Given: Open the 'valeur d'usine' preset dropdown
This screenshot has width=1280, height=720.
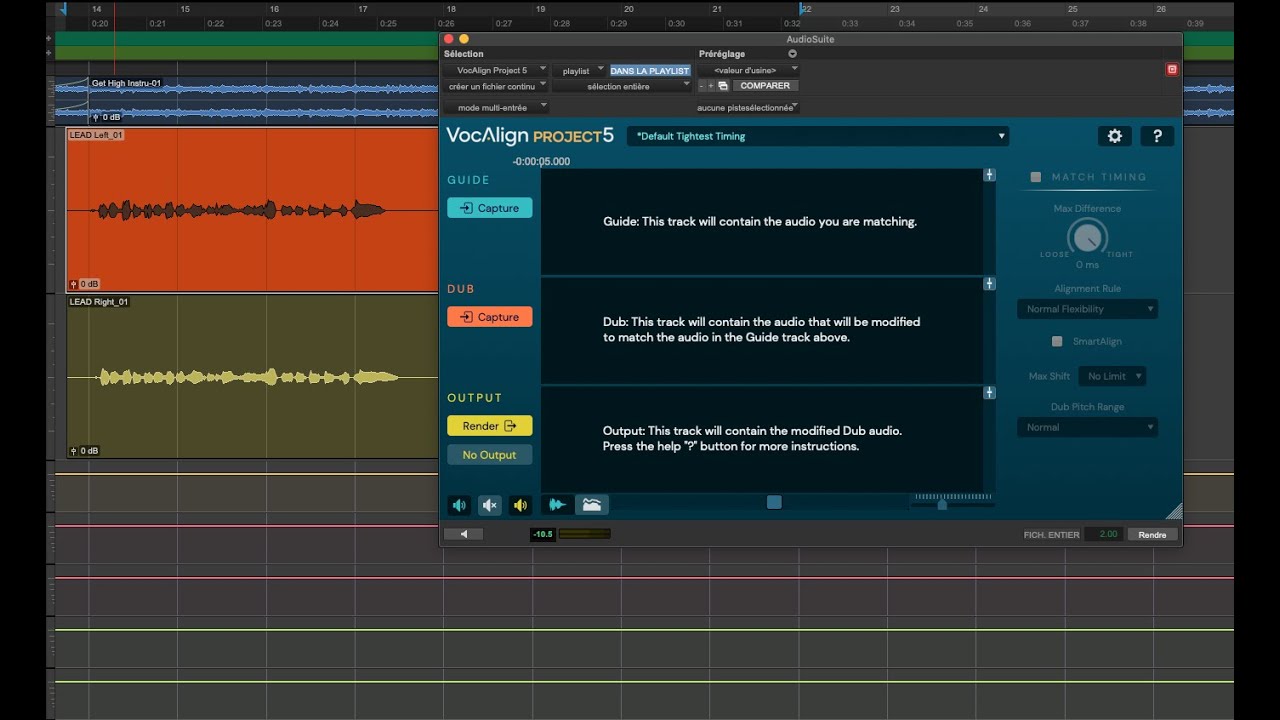Looking at the screenshot, I should point(748,70).
